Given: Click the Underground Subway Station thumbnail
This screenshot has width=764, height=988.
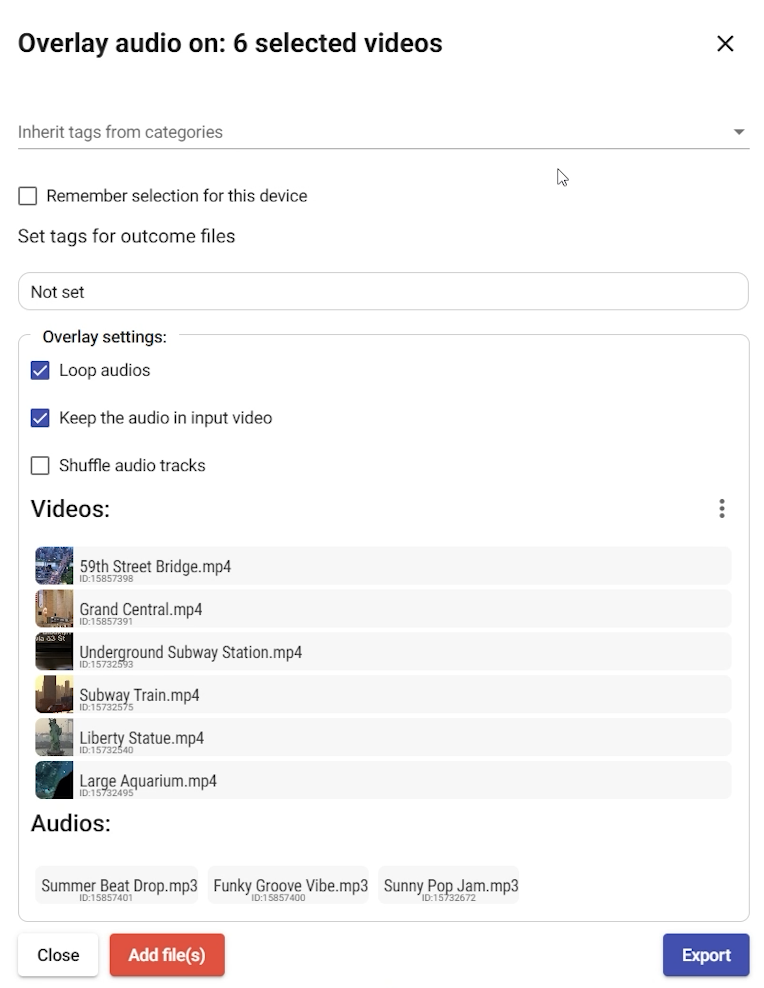Looking at the screenshot, I should tap(54, 652).
